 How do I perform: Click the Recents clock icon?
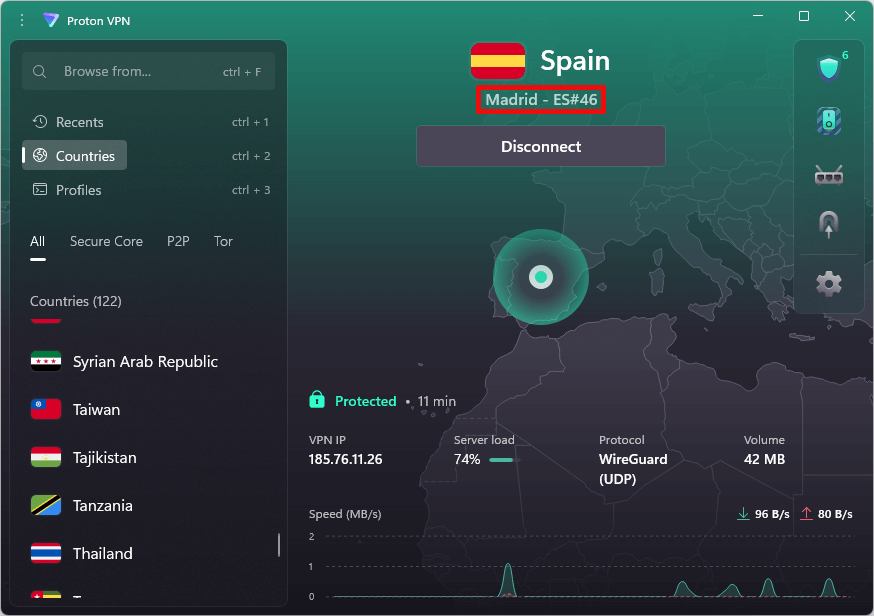click(40, 122)
